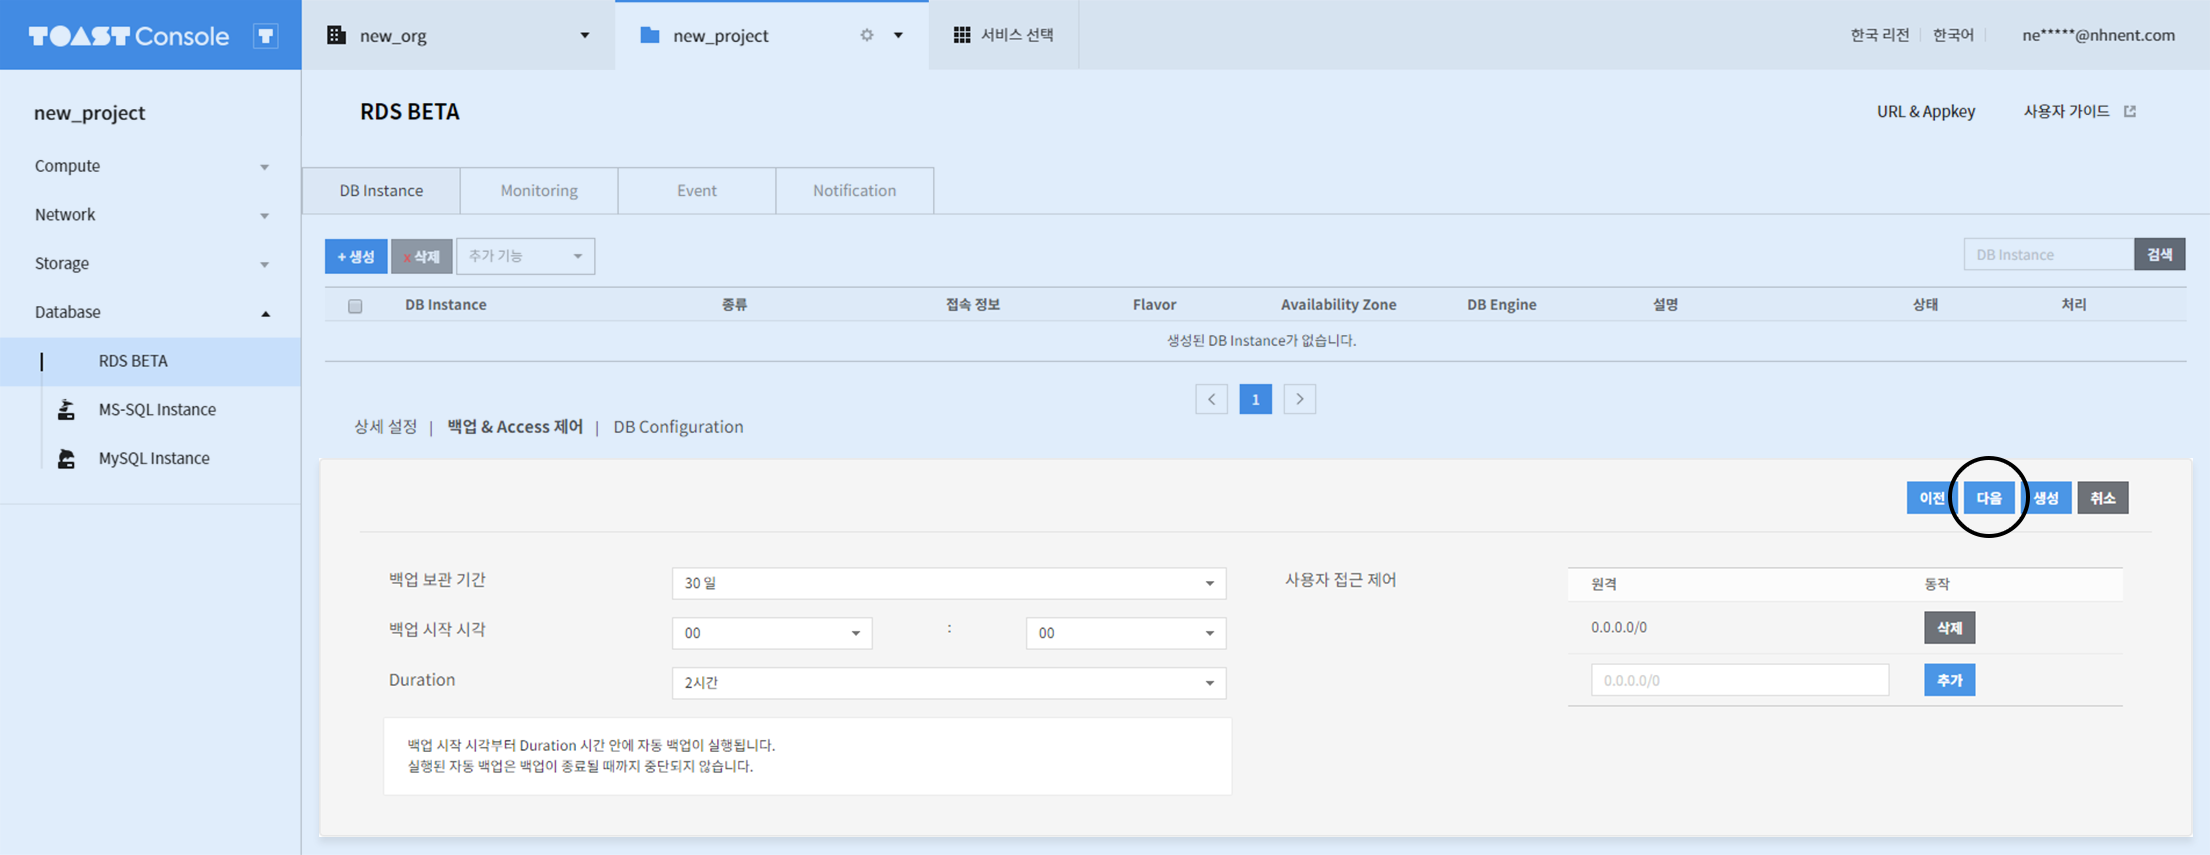2210x855 pixels.
Task: Open the backup start hour dropdown
Action: tap(772, 633)
